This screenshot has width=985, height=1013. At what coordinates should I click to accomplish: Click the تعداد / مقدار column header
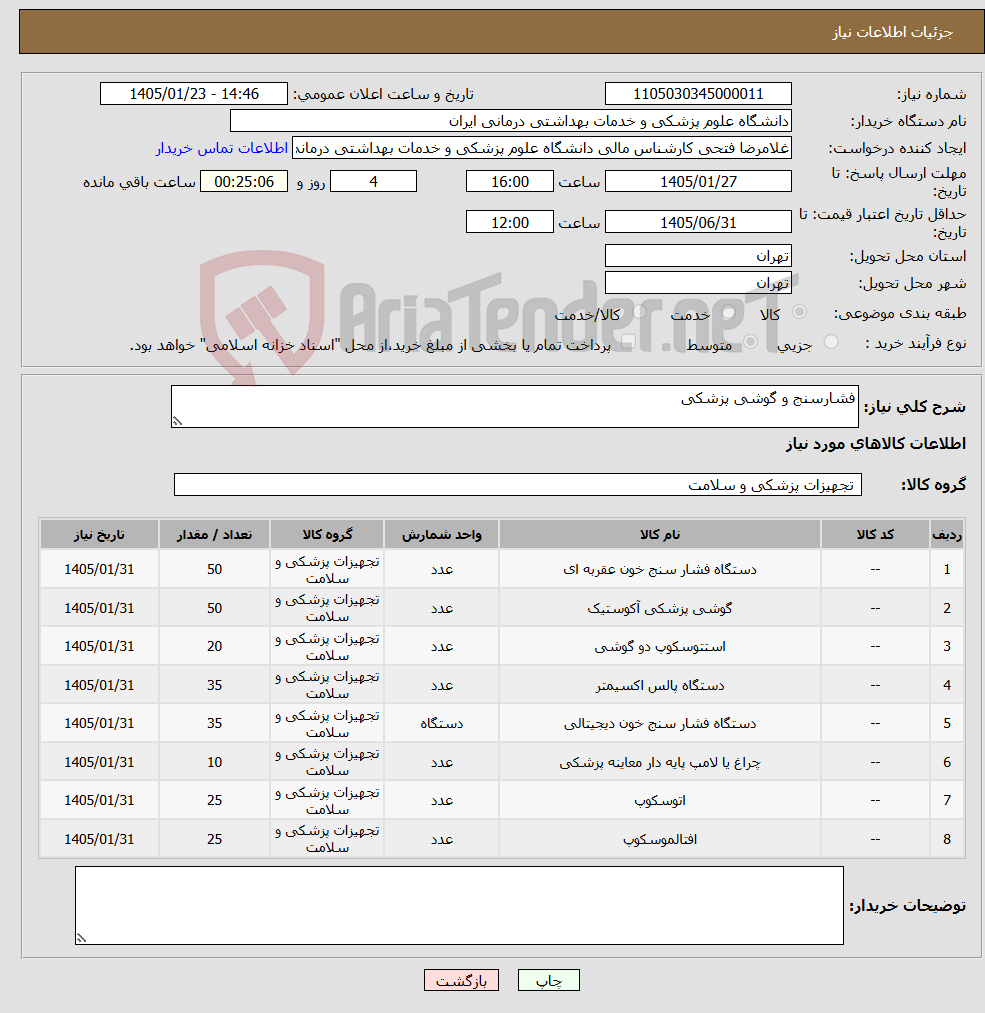[214, 534]
